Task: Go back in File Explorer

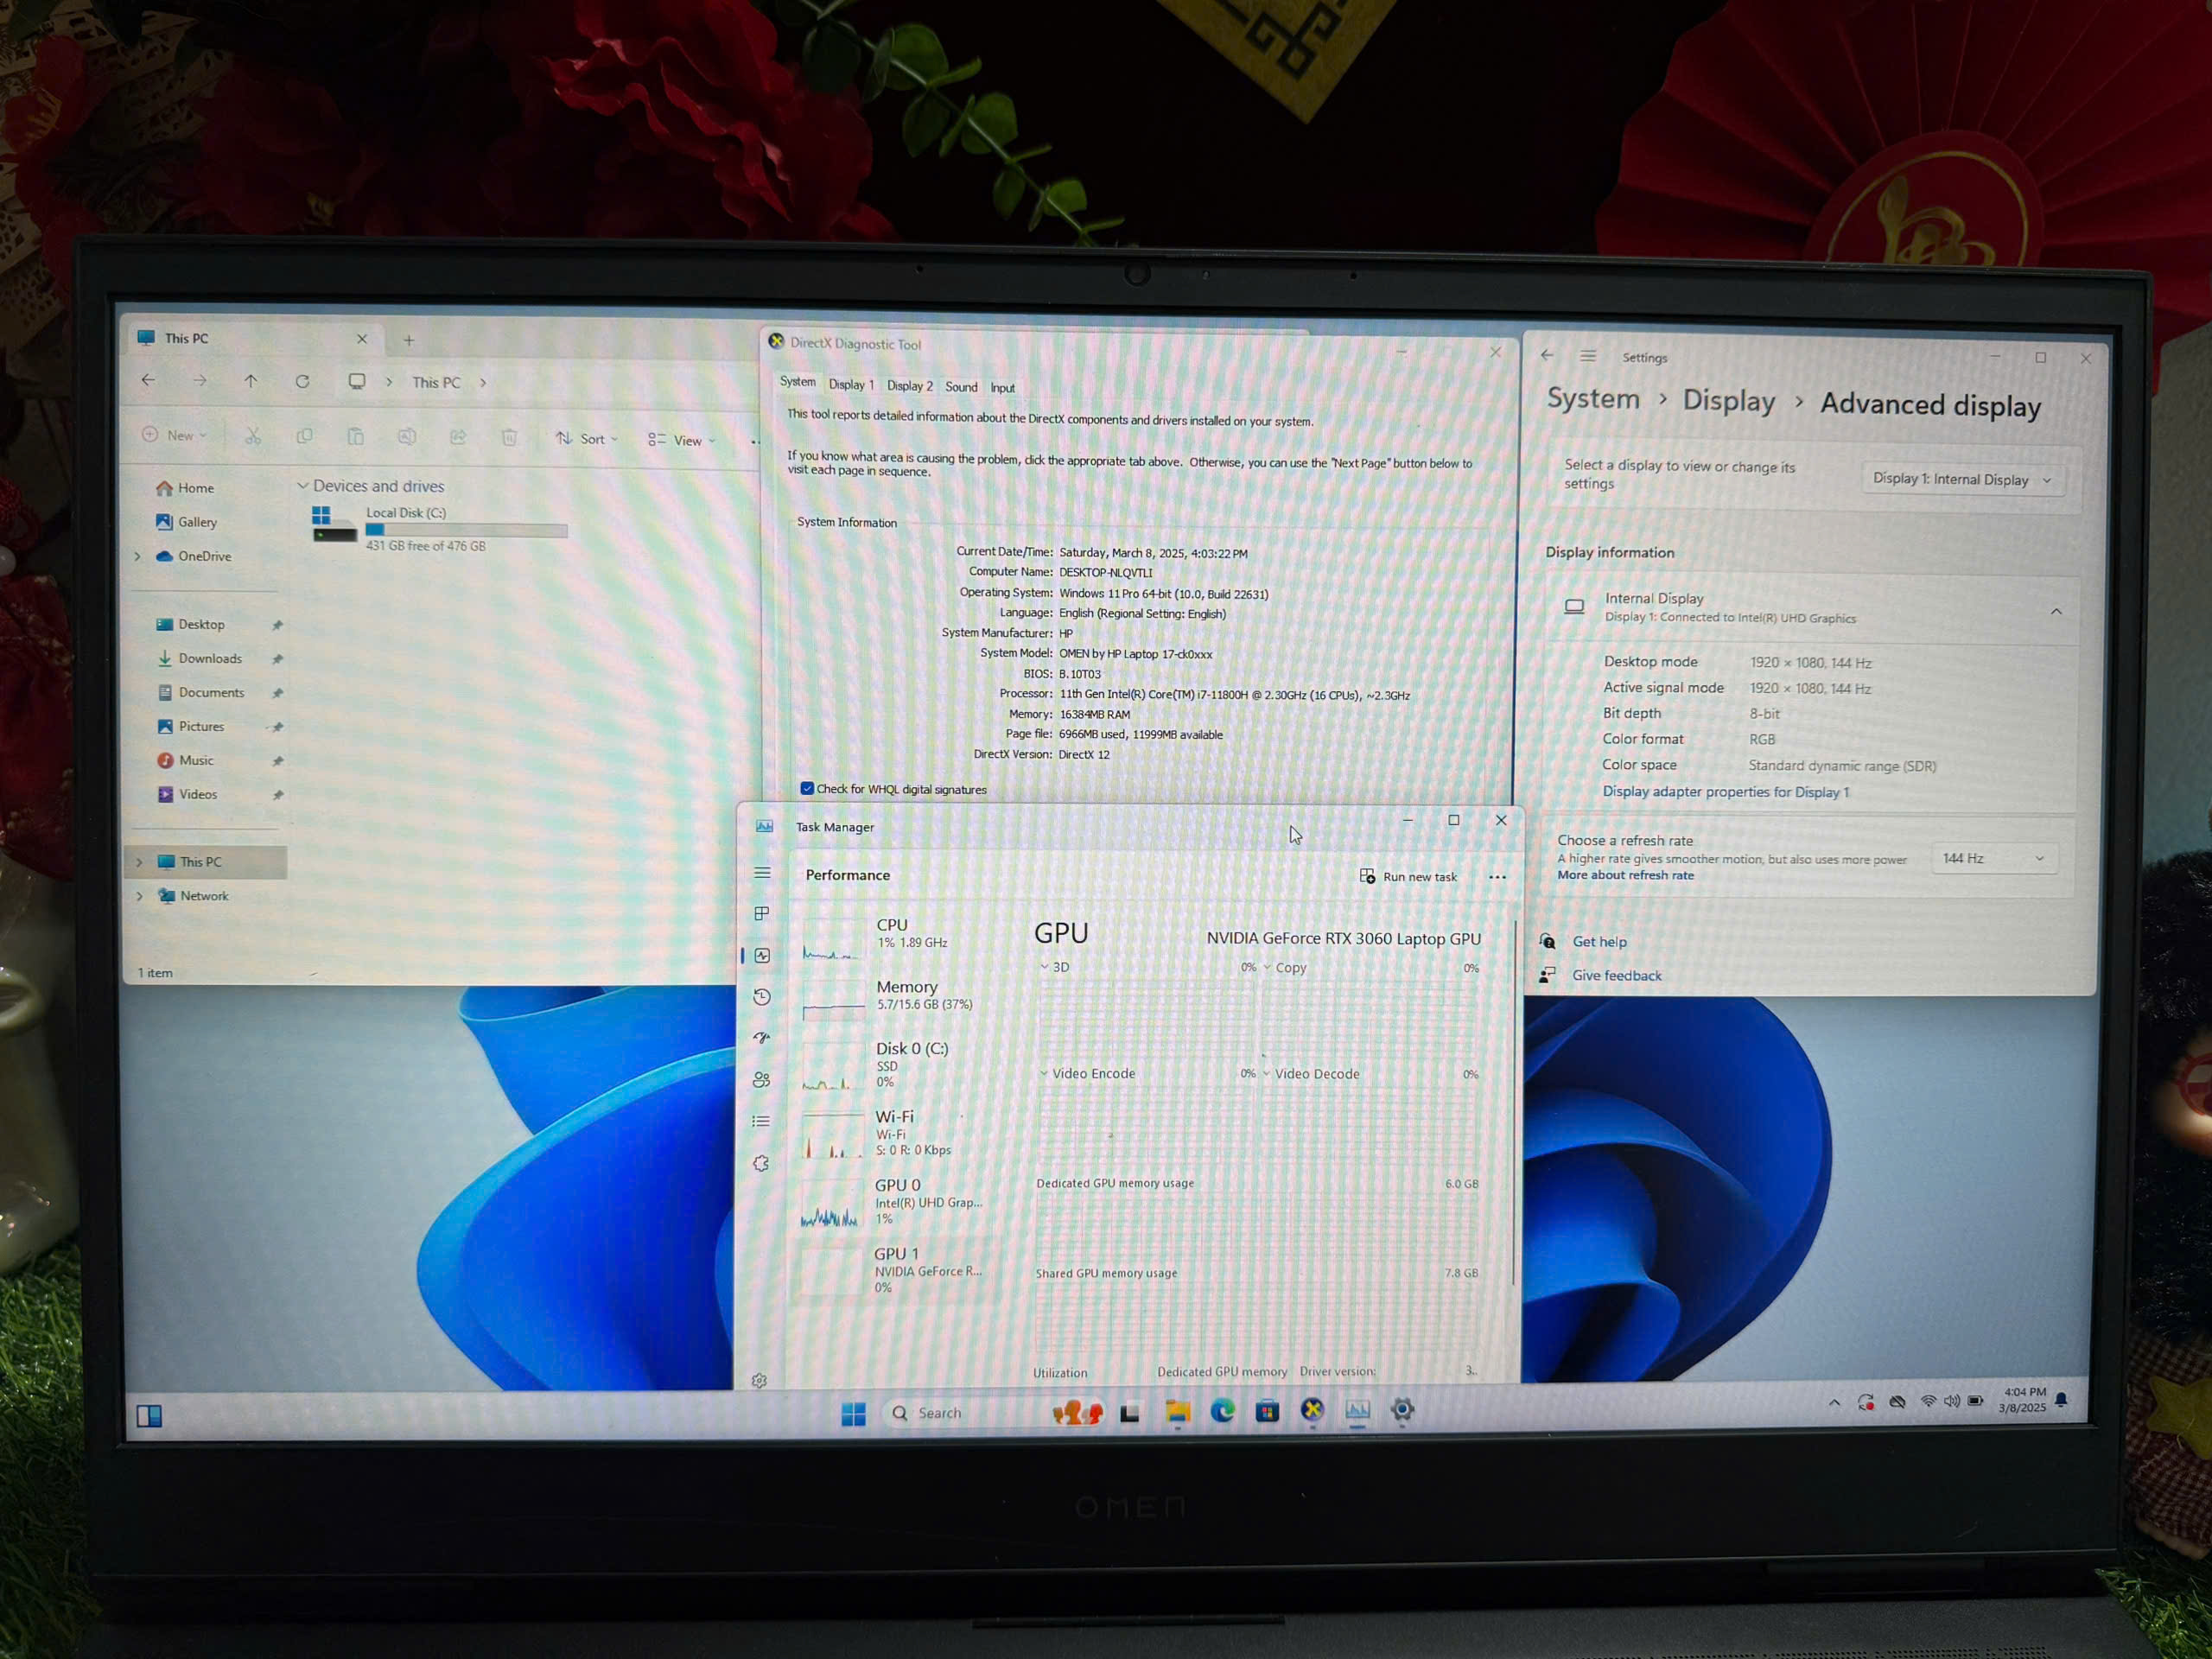Action: (x=148, y=379)
